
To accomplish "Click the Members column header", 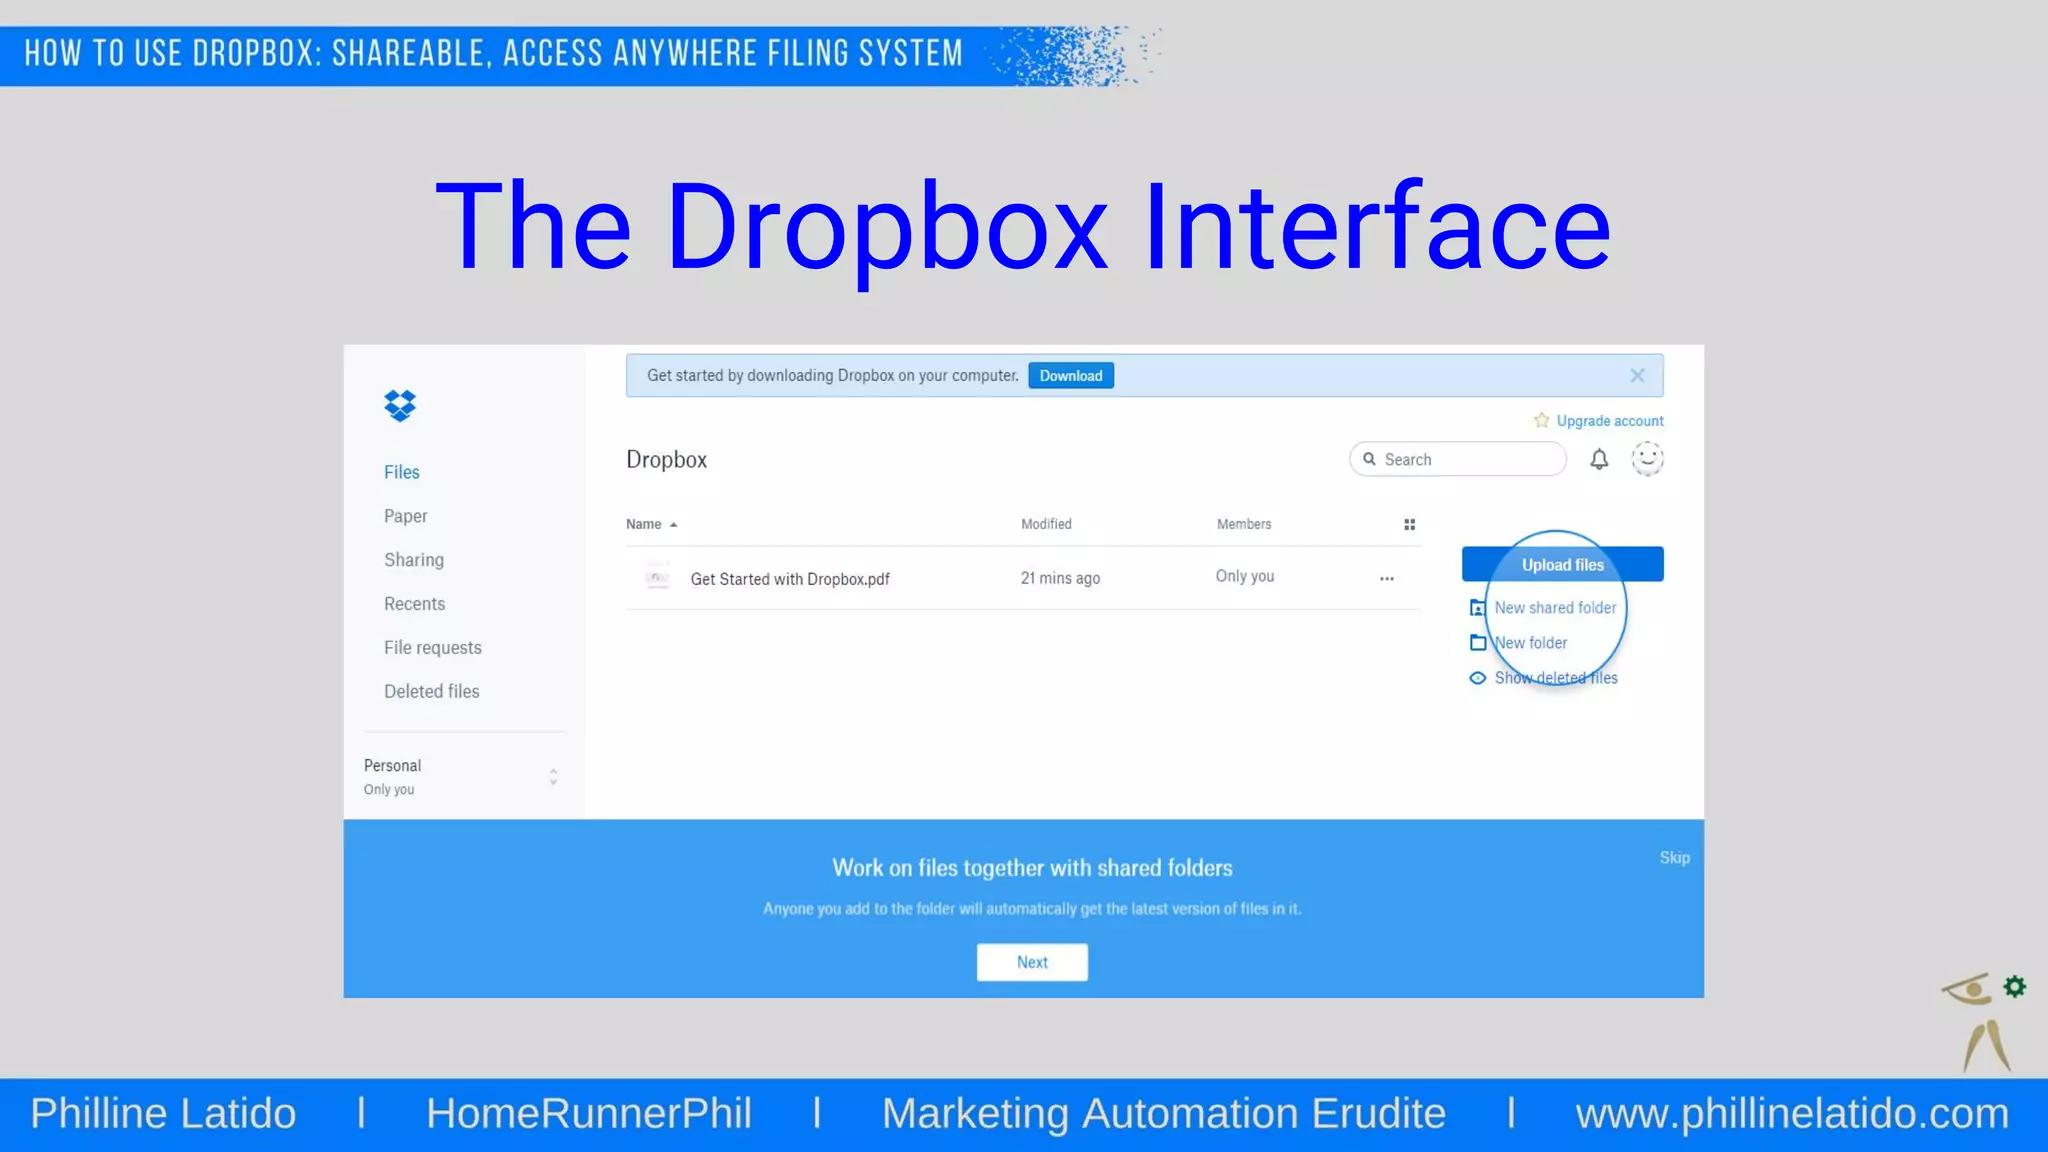I will [1244, 524].
